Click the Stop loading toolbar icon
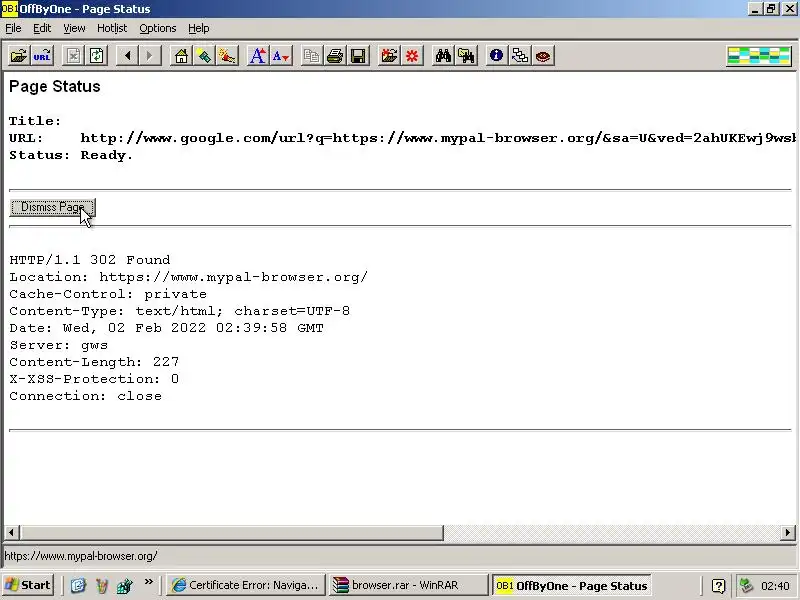800x600 pixels. [73, 56]
